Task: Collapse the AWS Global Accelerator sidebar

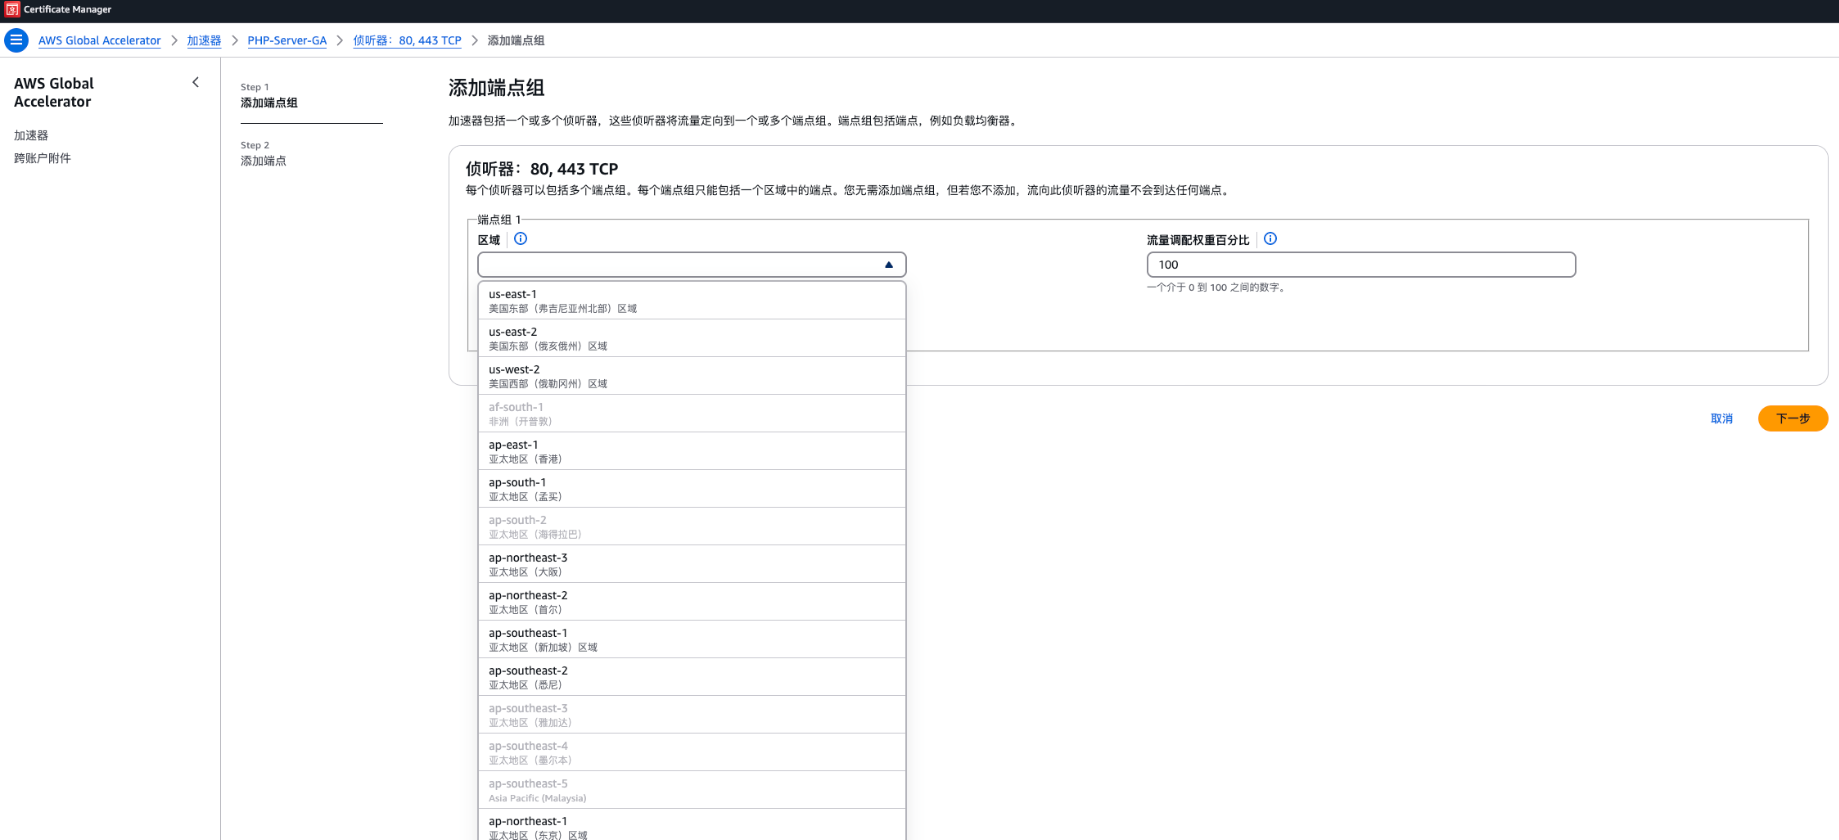Action: 196,83
